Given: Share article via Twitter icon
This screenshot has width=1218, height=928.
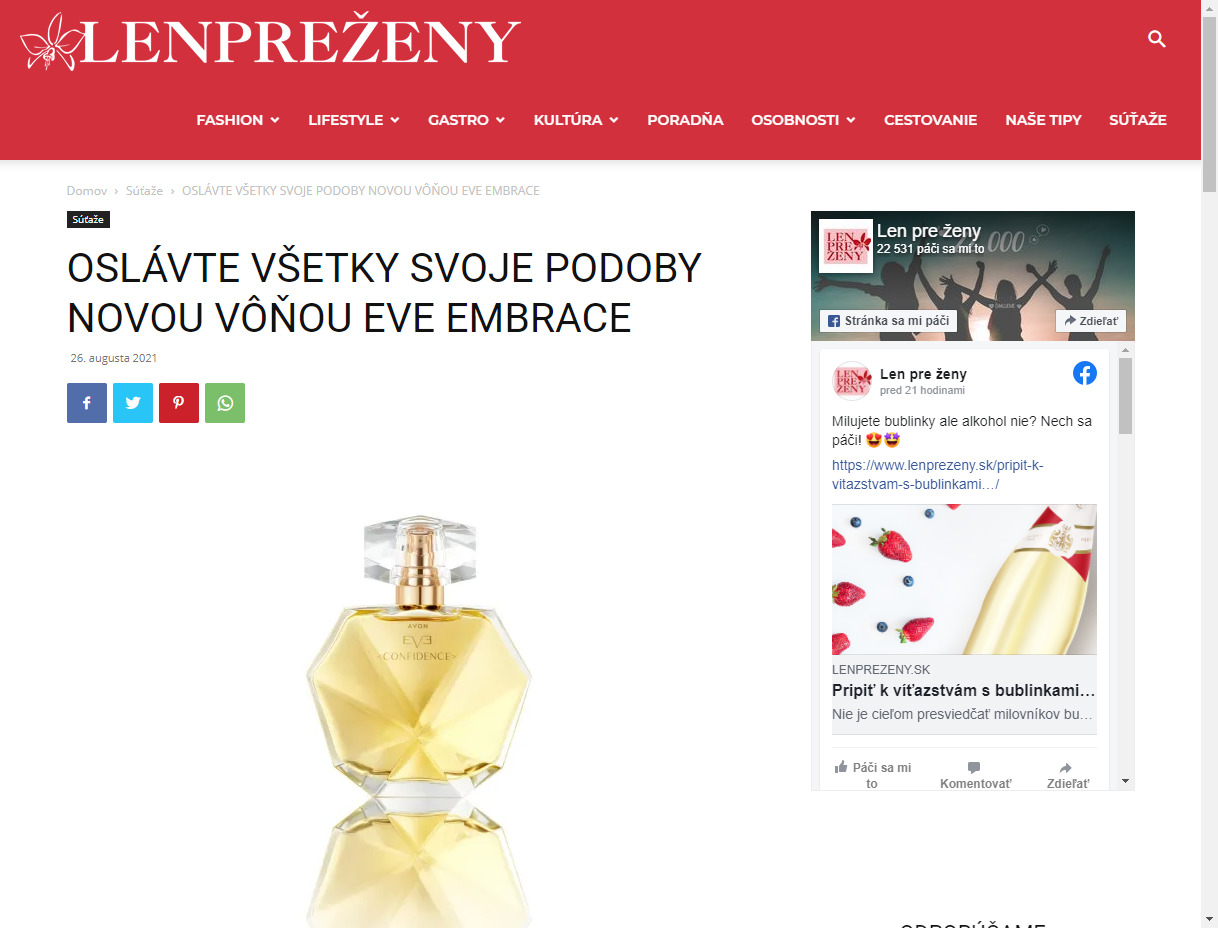Looking at the screenshot, I should pos(133,403).
